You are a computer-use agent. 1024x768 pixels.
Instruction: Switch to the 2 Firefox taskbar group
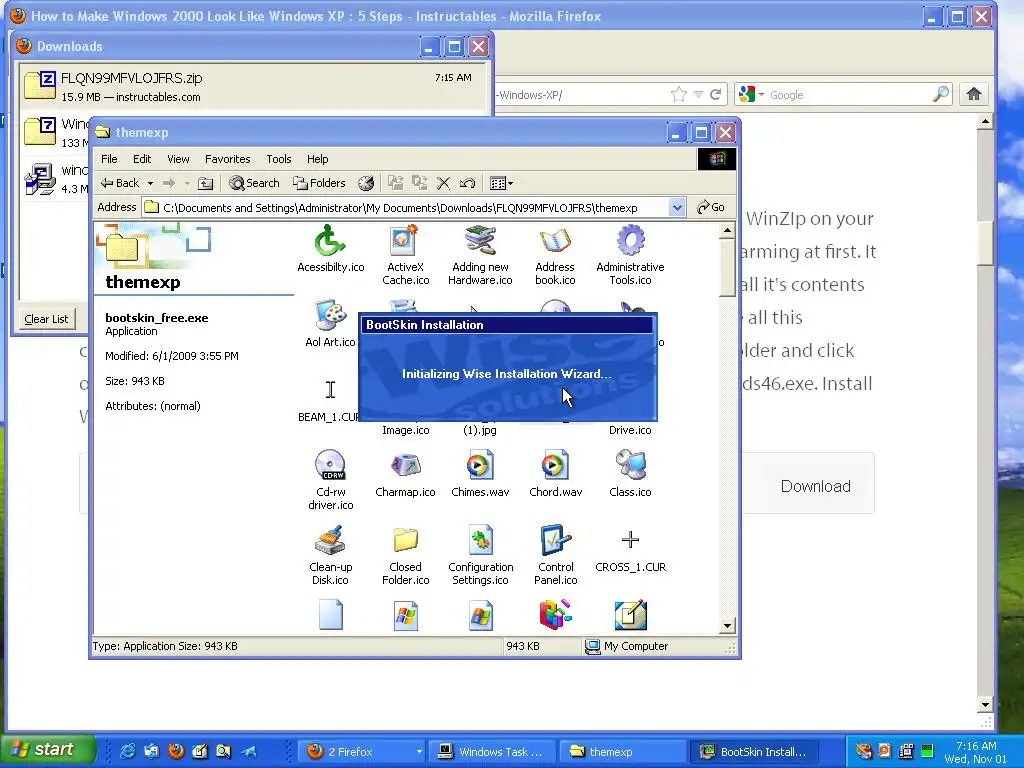click(x=361, y=752)
